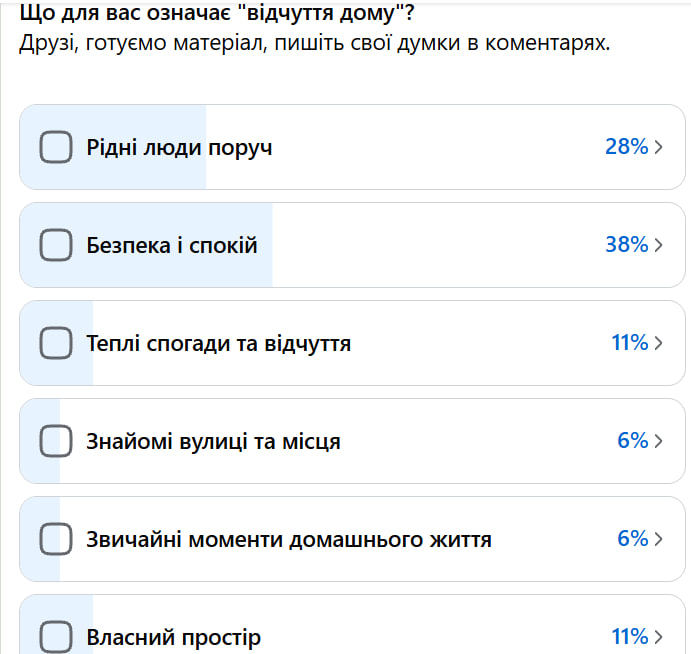Mark the Знайомі вулиці та місця checkbox
Image resolution: width=691 pixels, height=654 pixels.
click(x=56, y=441)
